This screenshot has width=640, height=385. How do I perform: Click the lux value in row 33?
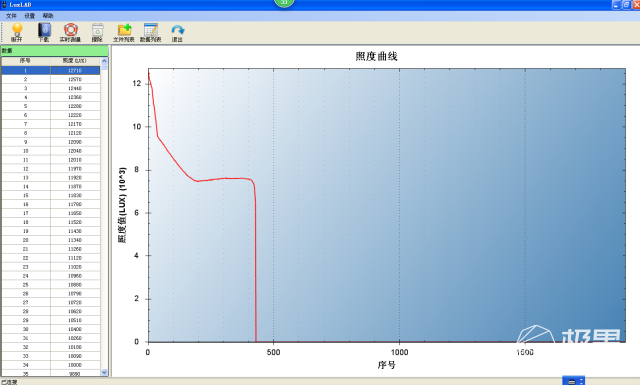coord(75,356)
